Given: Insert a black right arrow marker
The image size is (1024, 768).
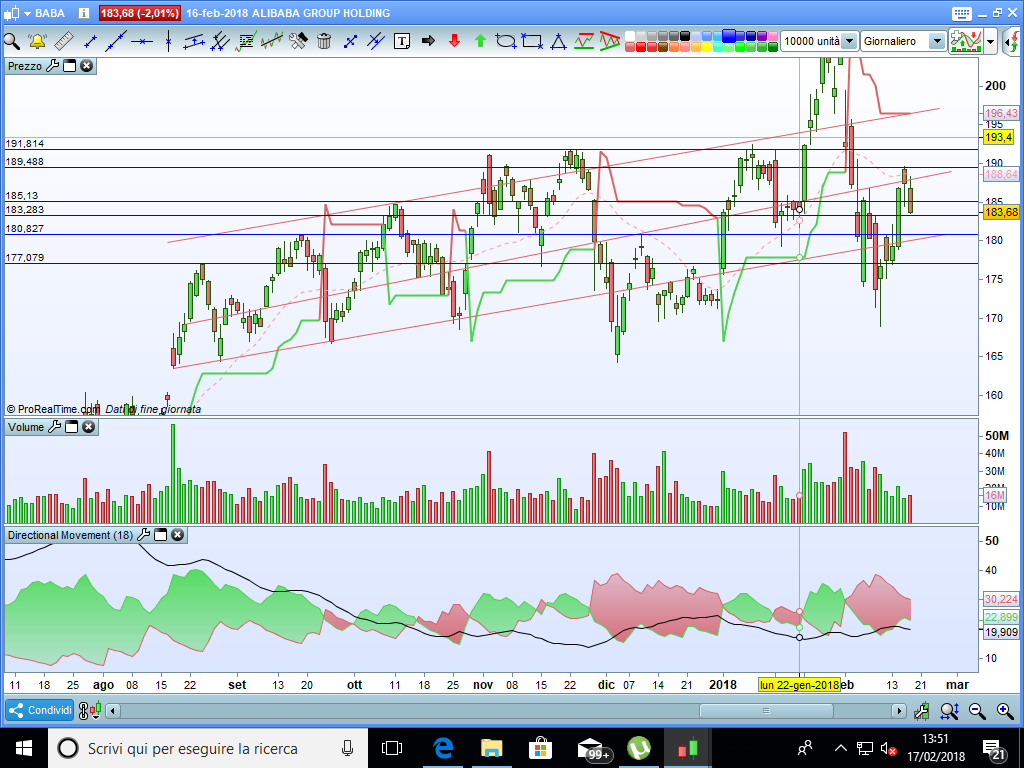Looking at the screenshot, I should coord(428,41).
